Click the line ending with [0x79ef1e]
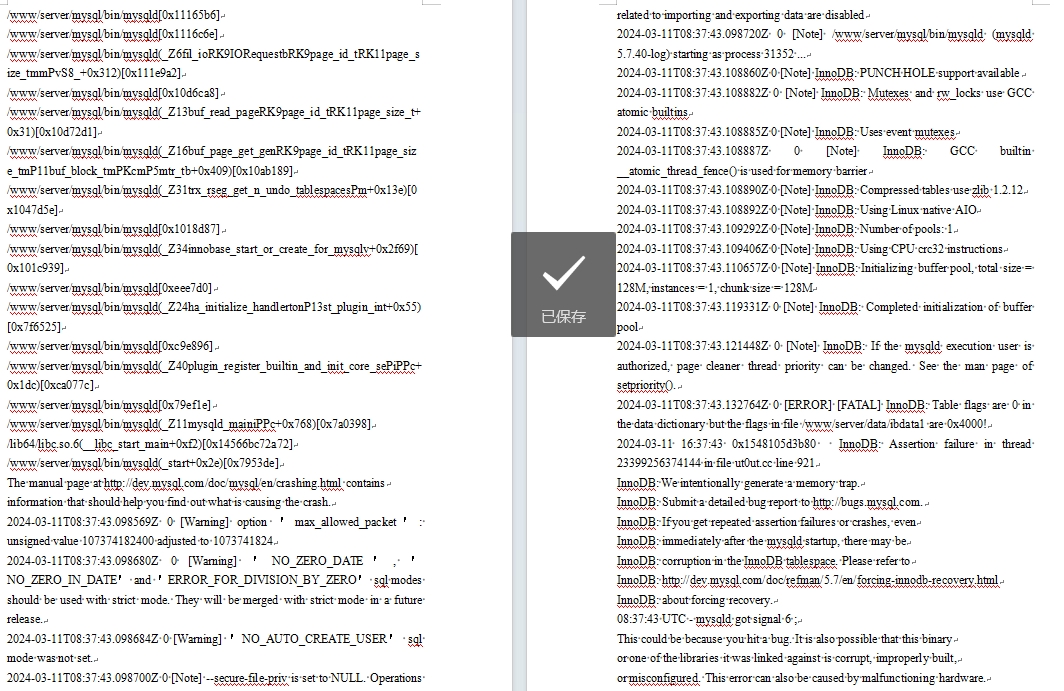The width and height of the screenshot is (1064, 691). 109,405
